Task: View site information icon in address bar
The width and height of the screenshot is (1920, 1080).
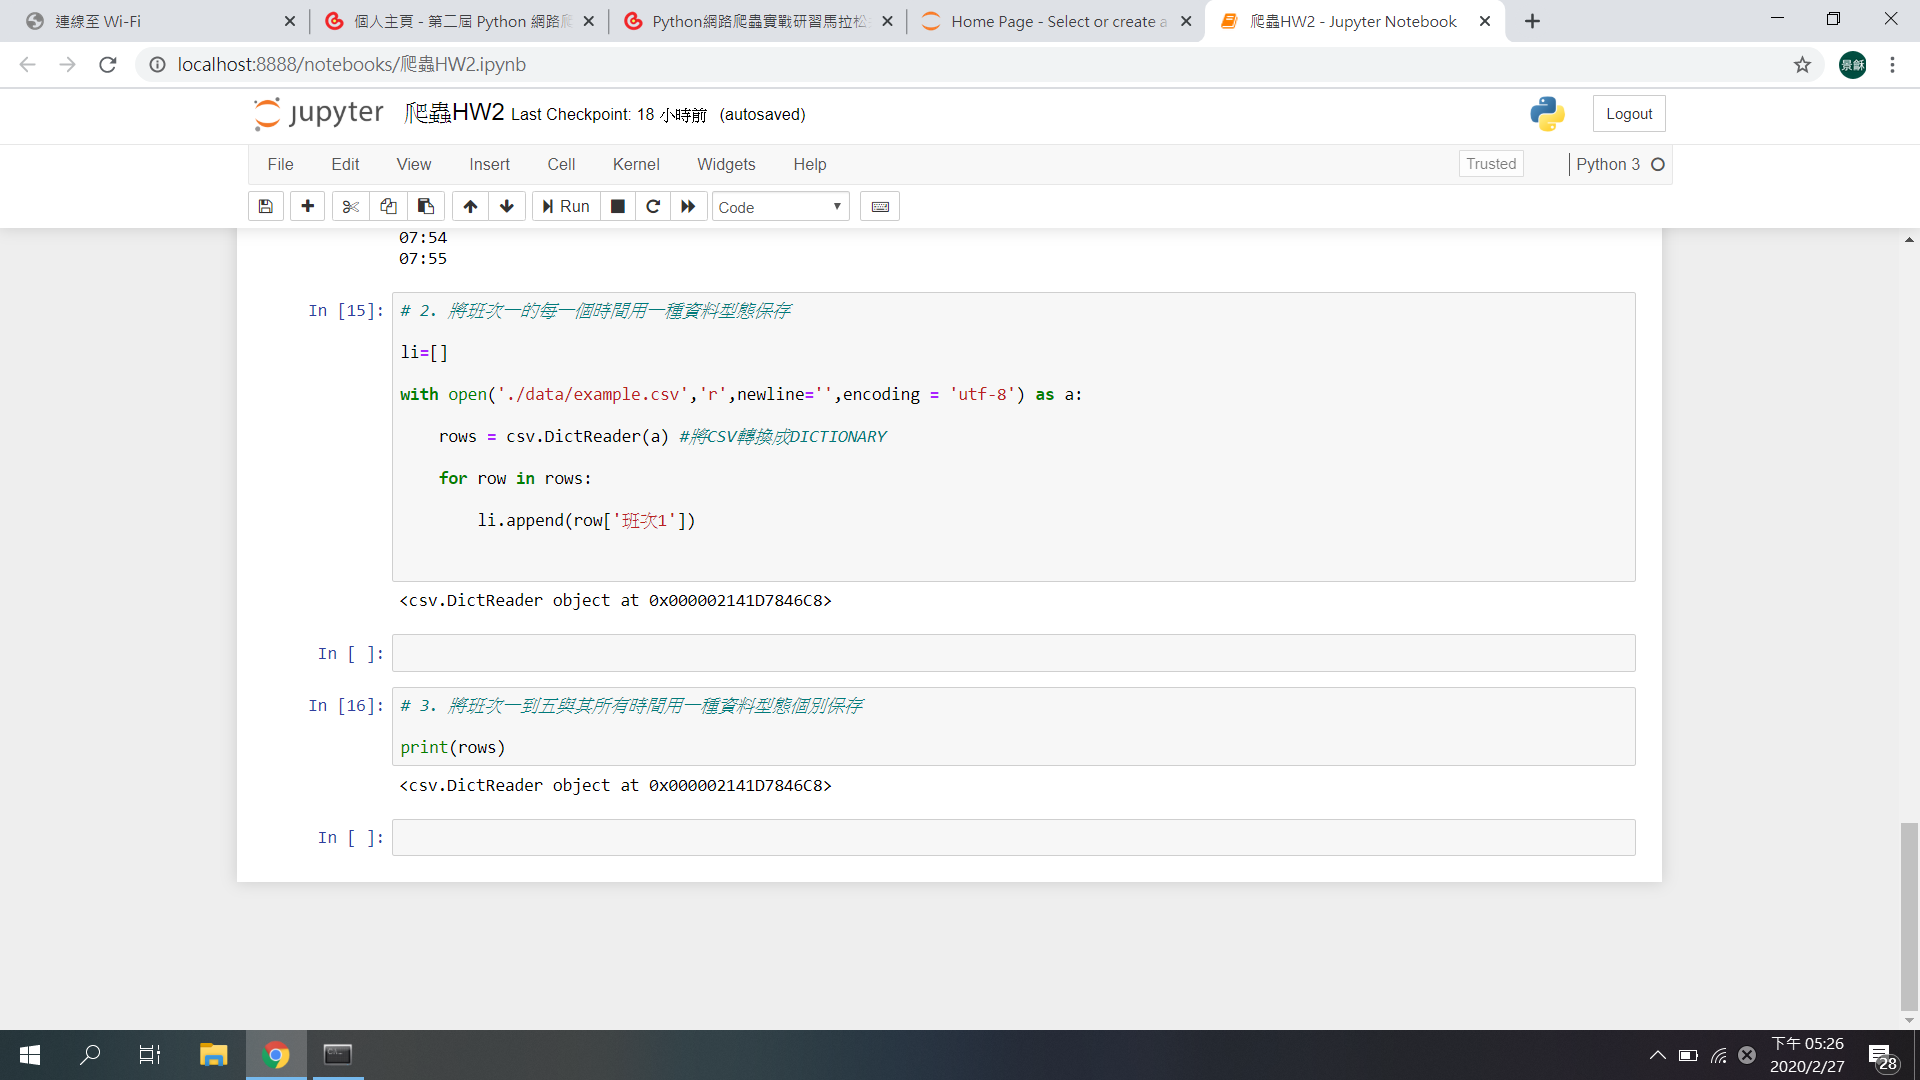Action: coord(157,65)
